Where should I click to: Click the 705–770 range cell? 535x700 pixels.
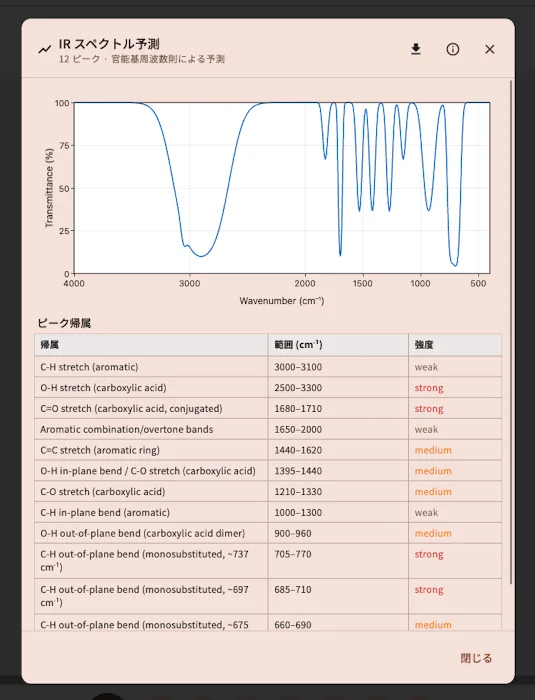tap(338, 561)
